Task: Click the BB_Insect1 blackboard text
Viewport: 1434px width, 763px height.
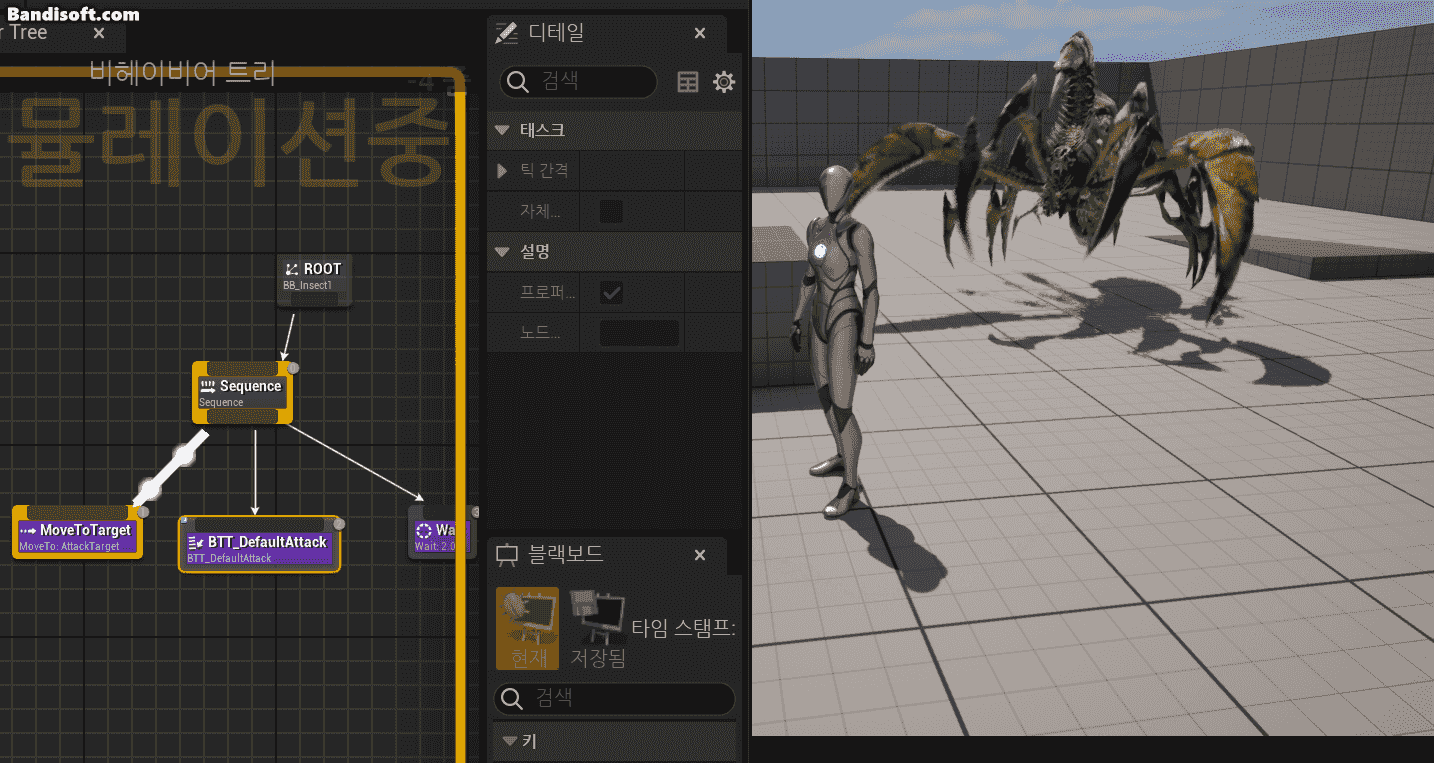Action: click(x=307, y=286)
